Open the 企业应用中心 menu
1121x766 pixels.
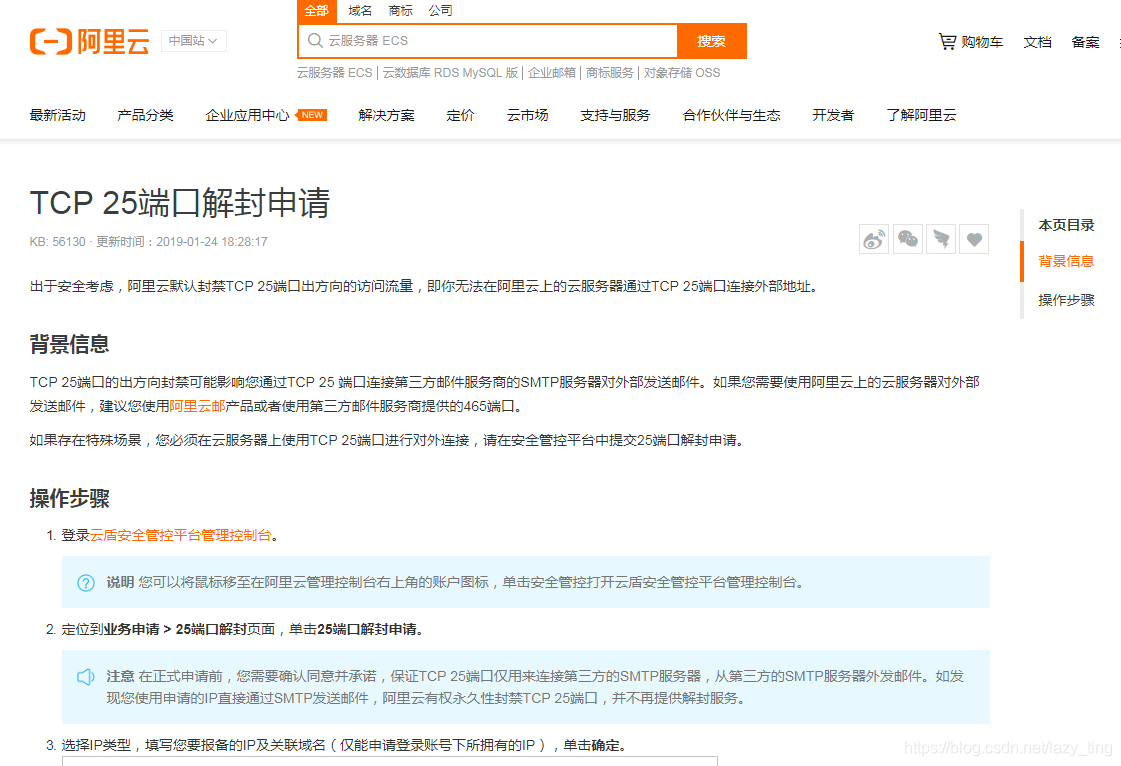(x=247, y=115)
